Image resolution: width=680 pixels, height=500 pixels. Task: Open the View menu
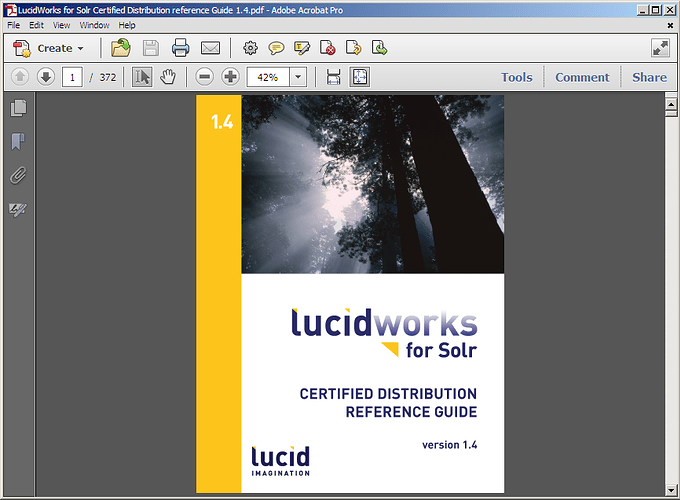tap(62, 25)
